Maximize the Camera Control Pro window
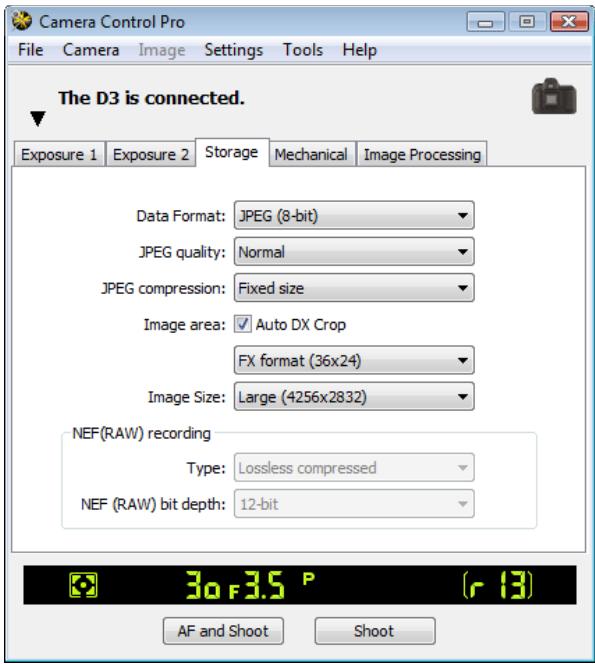 click(527, 22)
